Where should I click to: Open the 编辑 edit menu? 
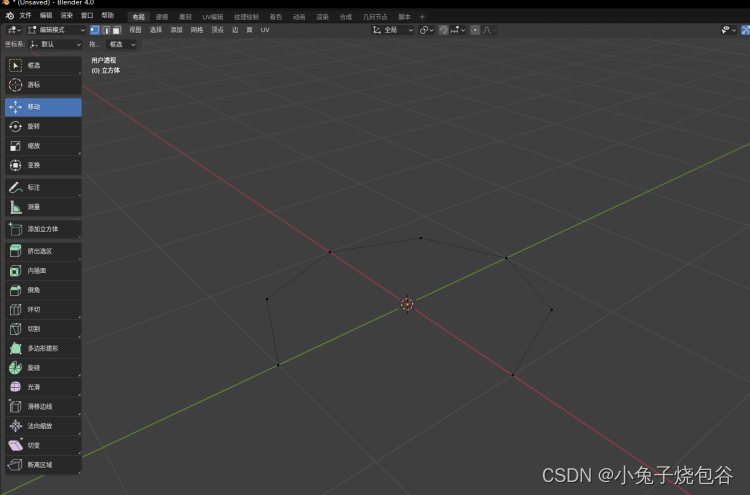[46, 16]
